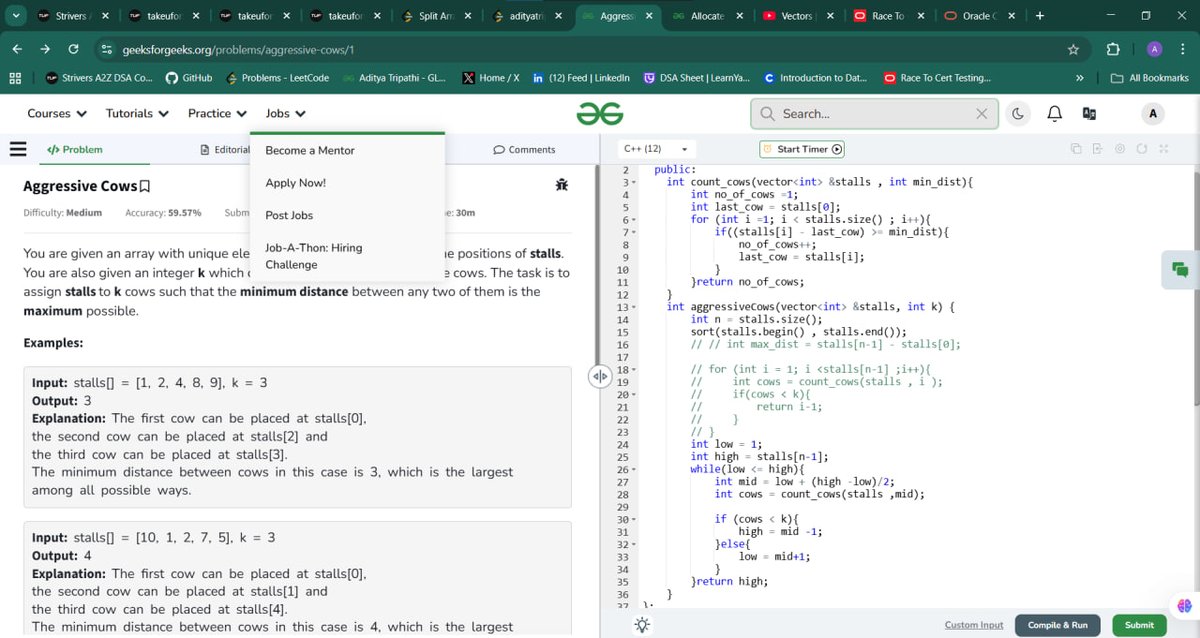Fold the aggressiveCows function at line 13
Viewport: 1200px width, 638px height.
(633, 307)
